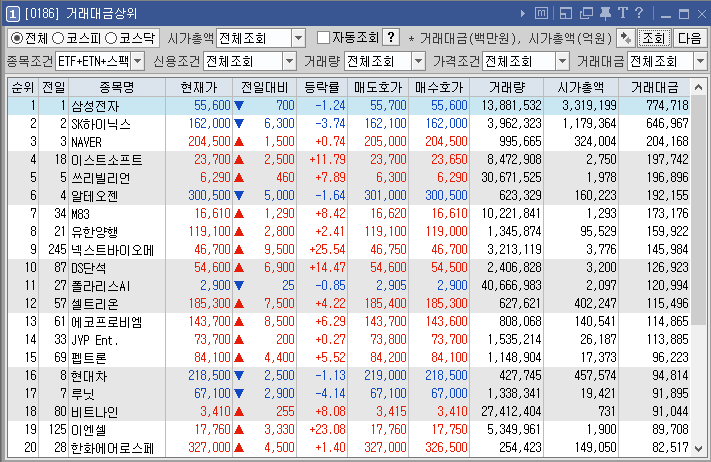Open the 거래대금 condition dropdown
711x462 pixels.
(x=700, y=61)
